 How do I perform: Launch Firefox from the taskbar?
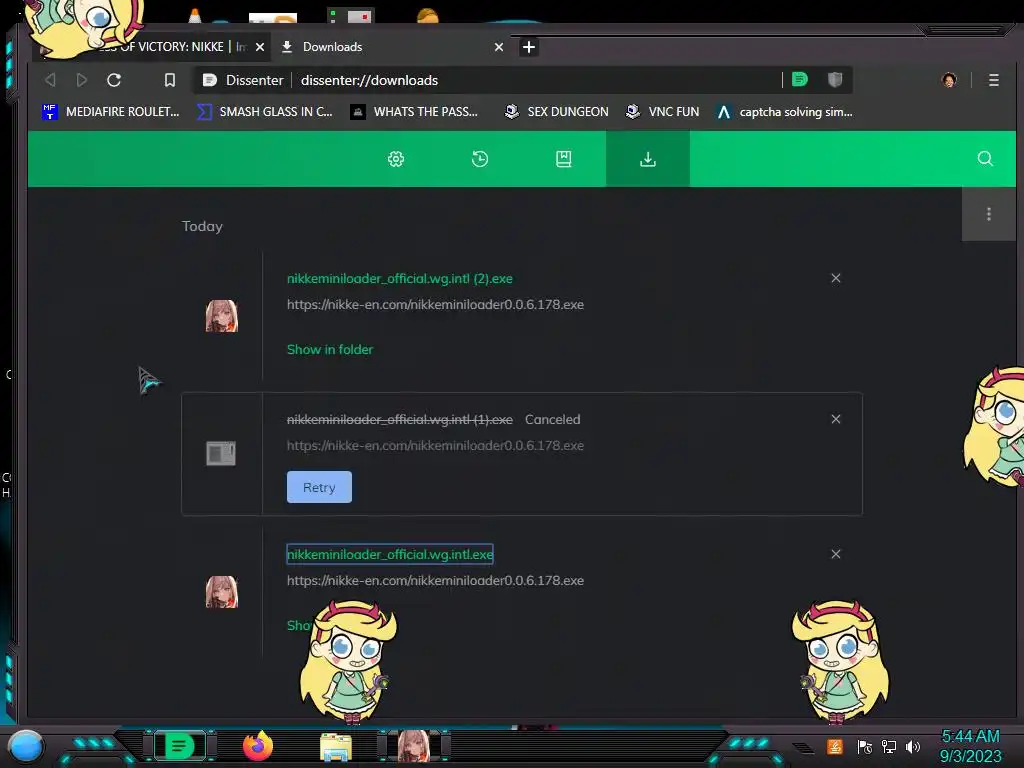(258, 746)
